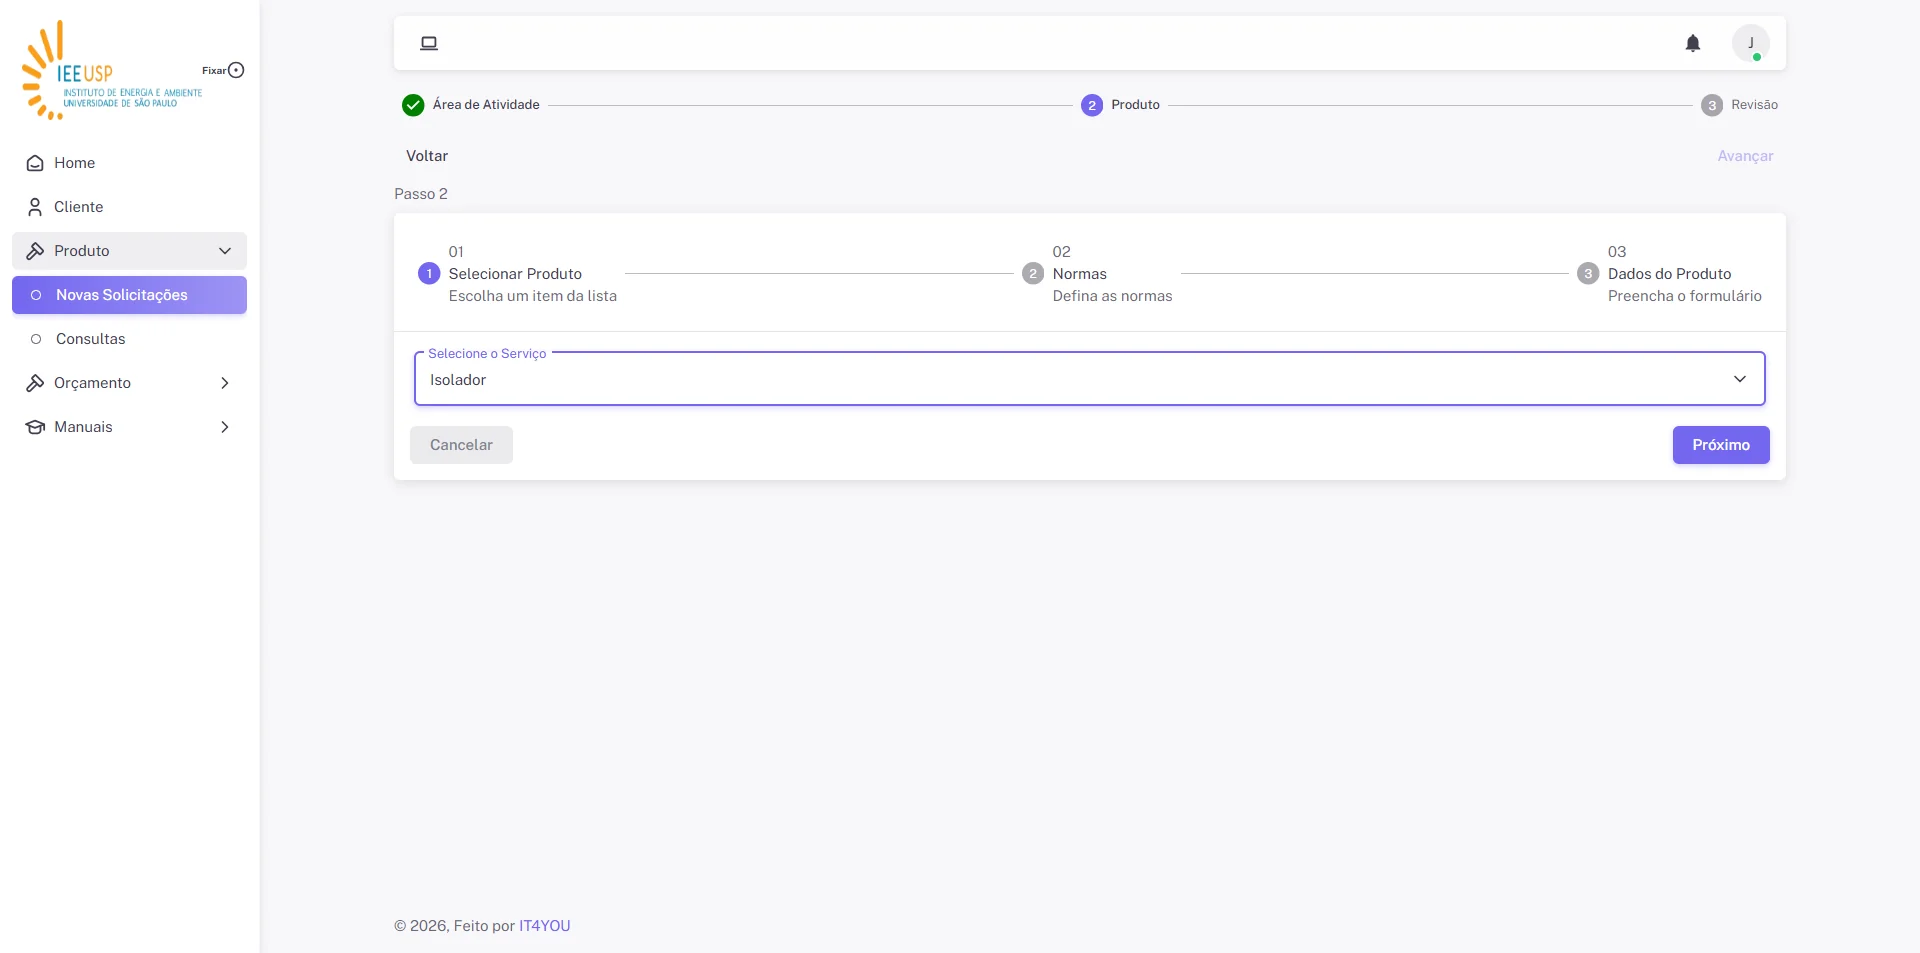Click 'Preencha o formulário' text
Viewport: 1920px width, 953px height.
1685,296
